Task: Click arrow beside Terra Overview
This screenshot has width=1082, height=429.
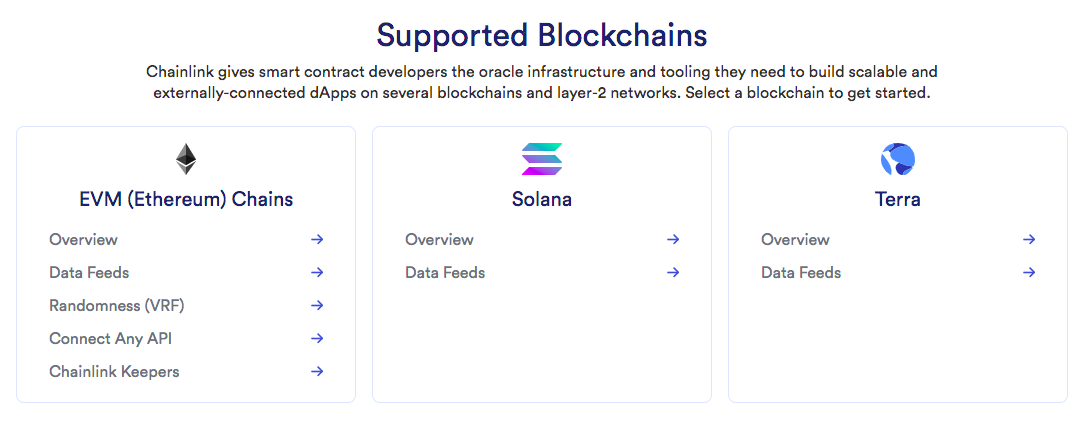Action: (1029, 239)
